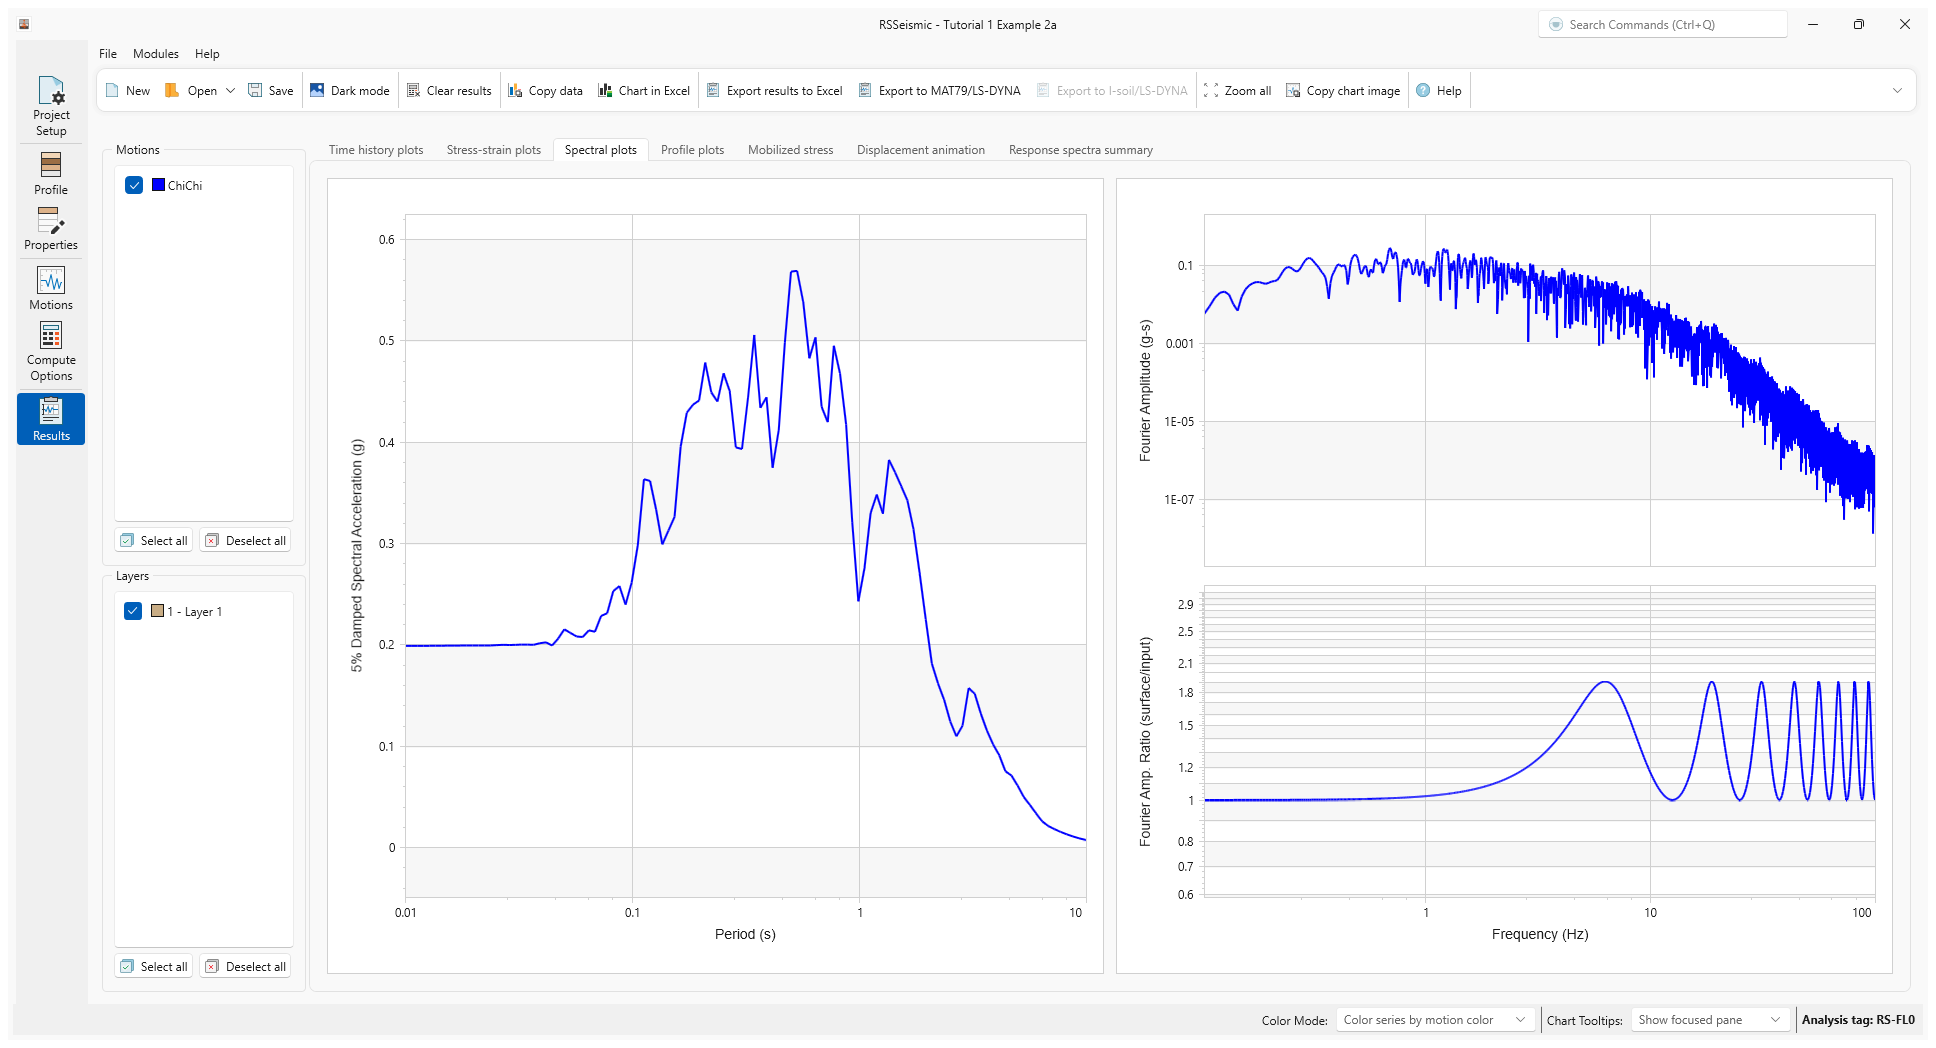Click the 'Analysis tag: RS-FL0' status text
The width and height of the screenshot is (1936, 1048).
tap(1858, 1020)
